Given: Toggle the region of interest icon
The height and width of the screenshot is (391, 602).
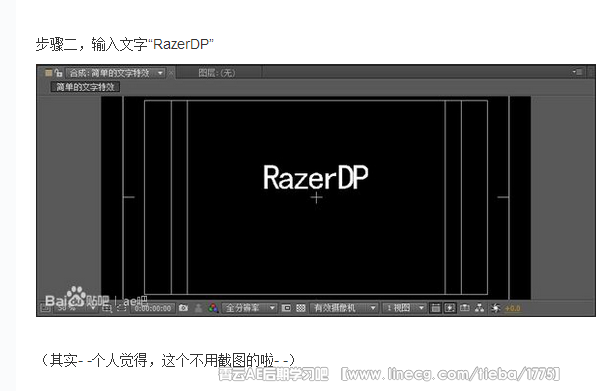Looking at the screenshot, I should [286, 308].
